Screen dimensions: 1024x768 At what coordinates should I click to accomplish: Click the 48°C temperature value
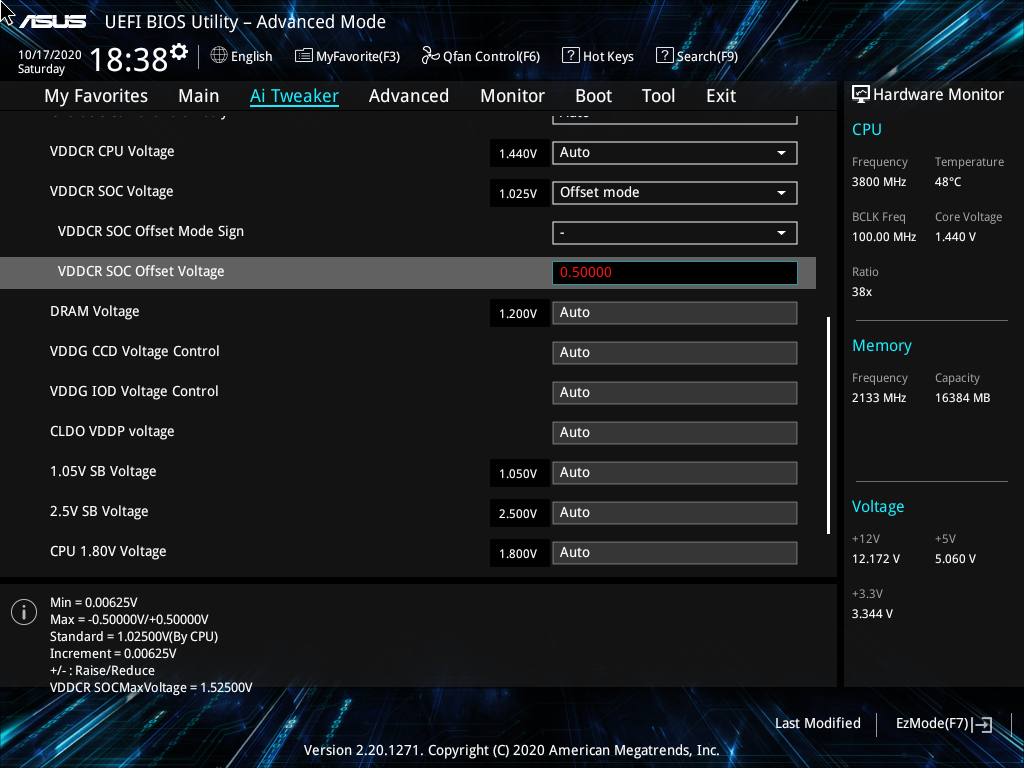coord(948,182)
